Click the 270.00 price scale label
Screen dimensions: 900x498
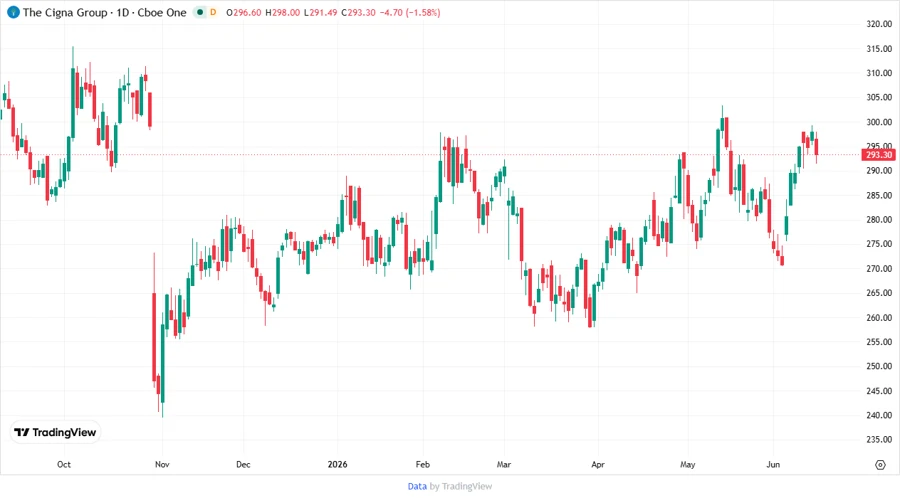879,269
